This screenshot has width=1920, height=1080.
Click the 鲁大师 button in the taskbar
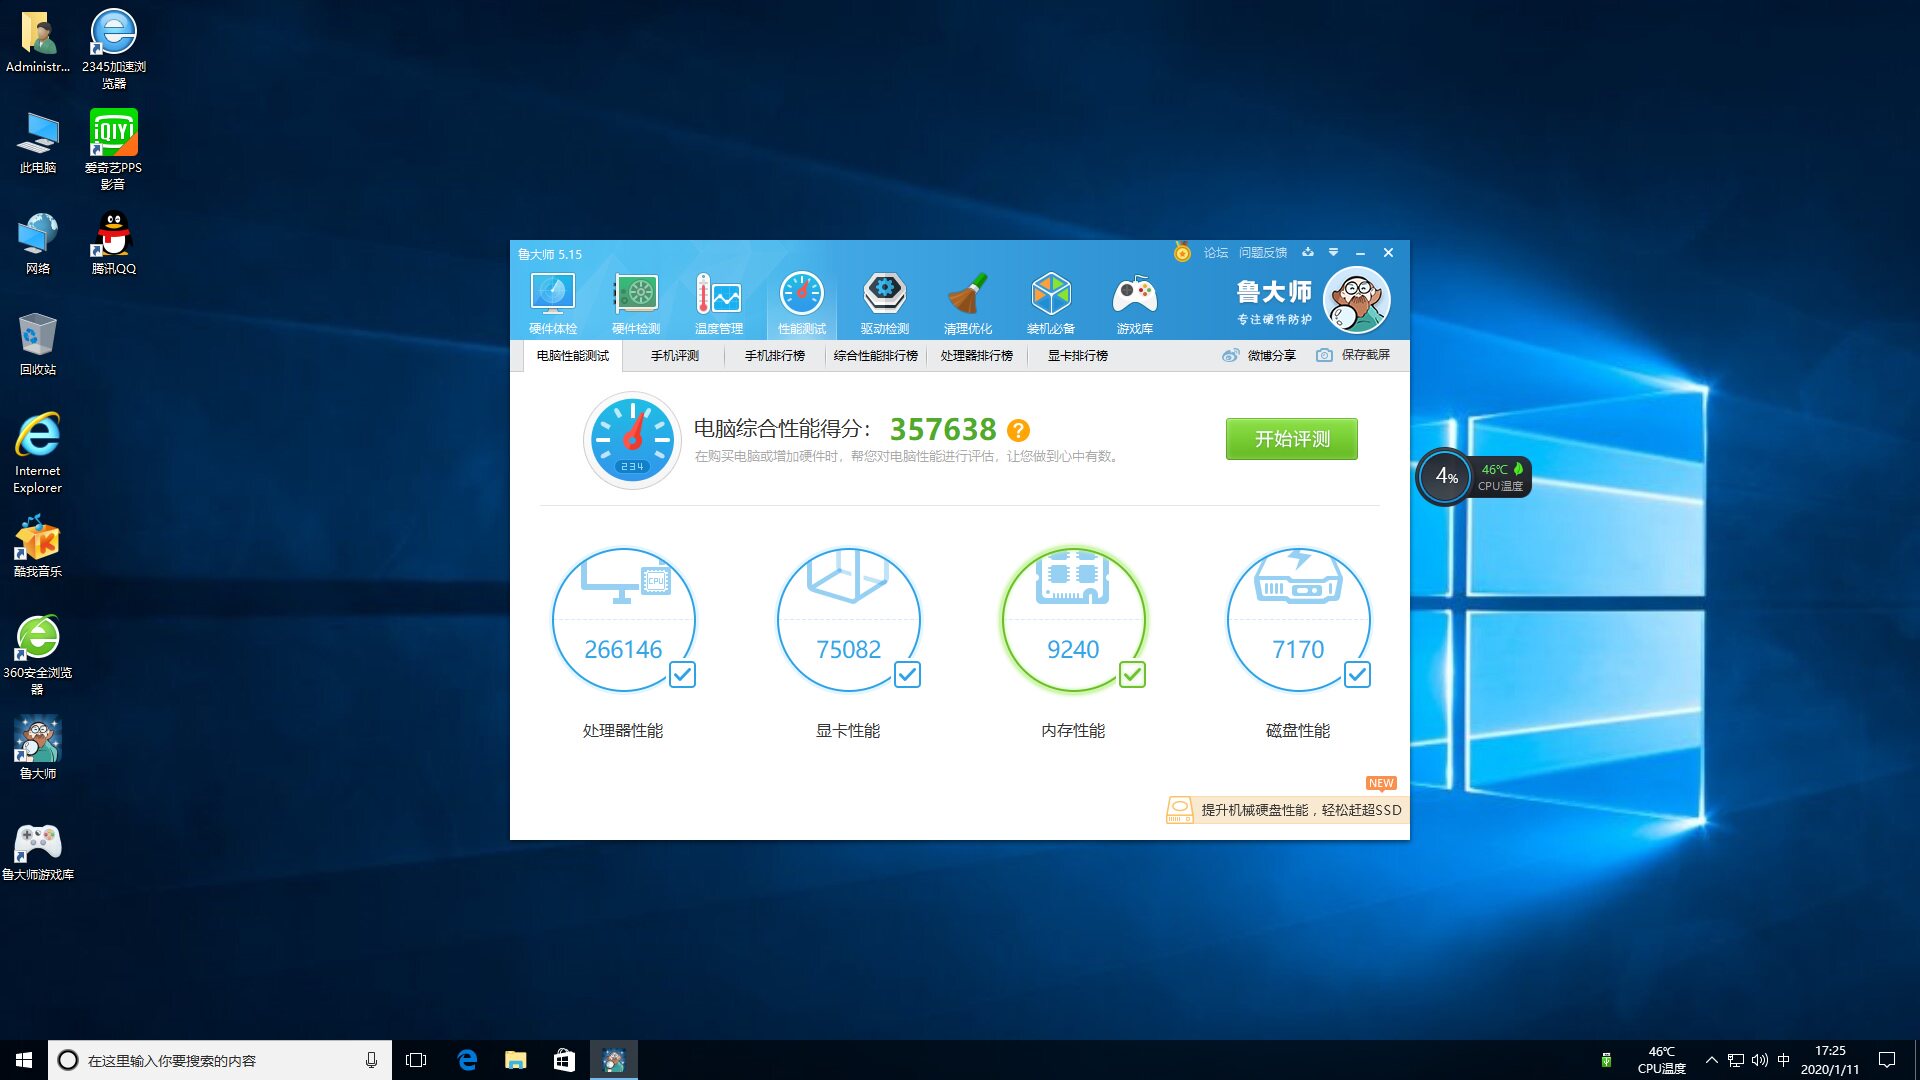pyautogui.click(x=613, y=1060)
